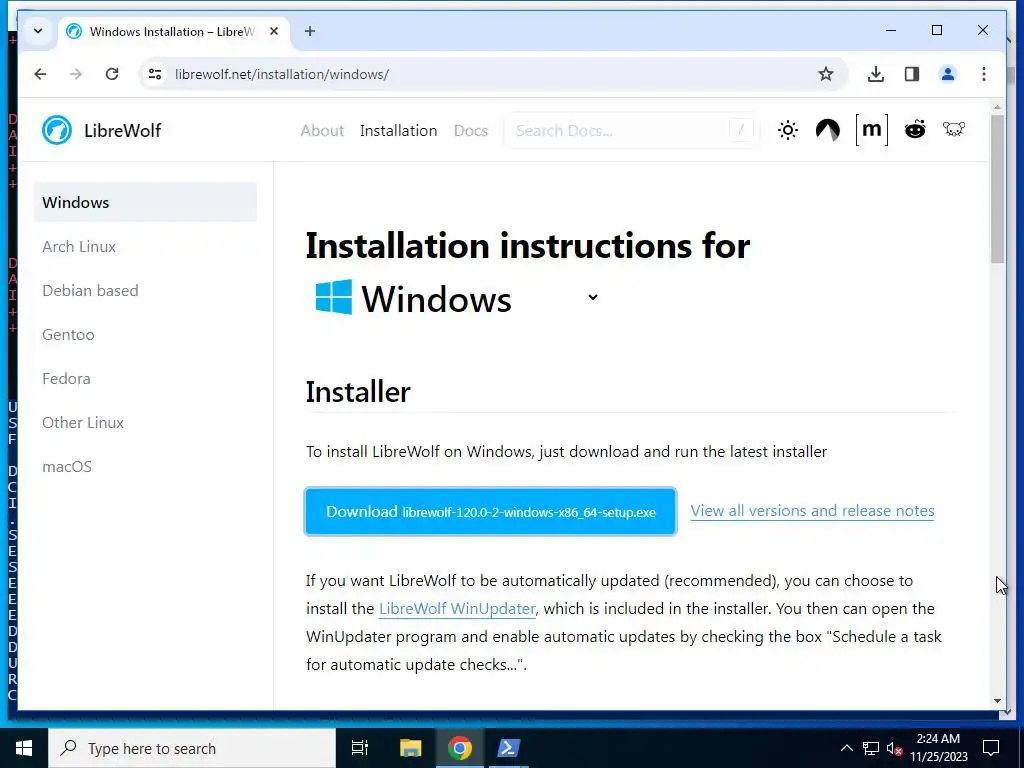This screenshot has width=1024, height=768.
Task: Click the LibreWolf logo icon
Action: [x=57, y=130]
